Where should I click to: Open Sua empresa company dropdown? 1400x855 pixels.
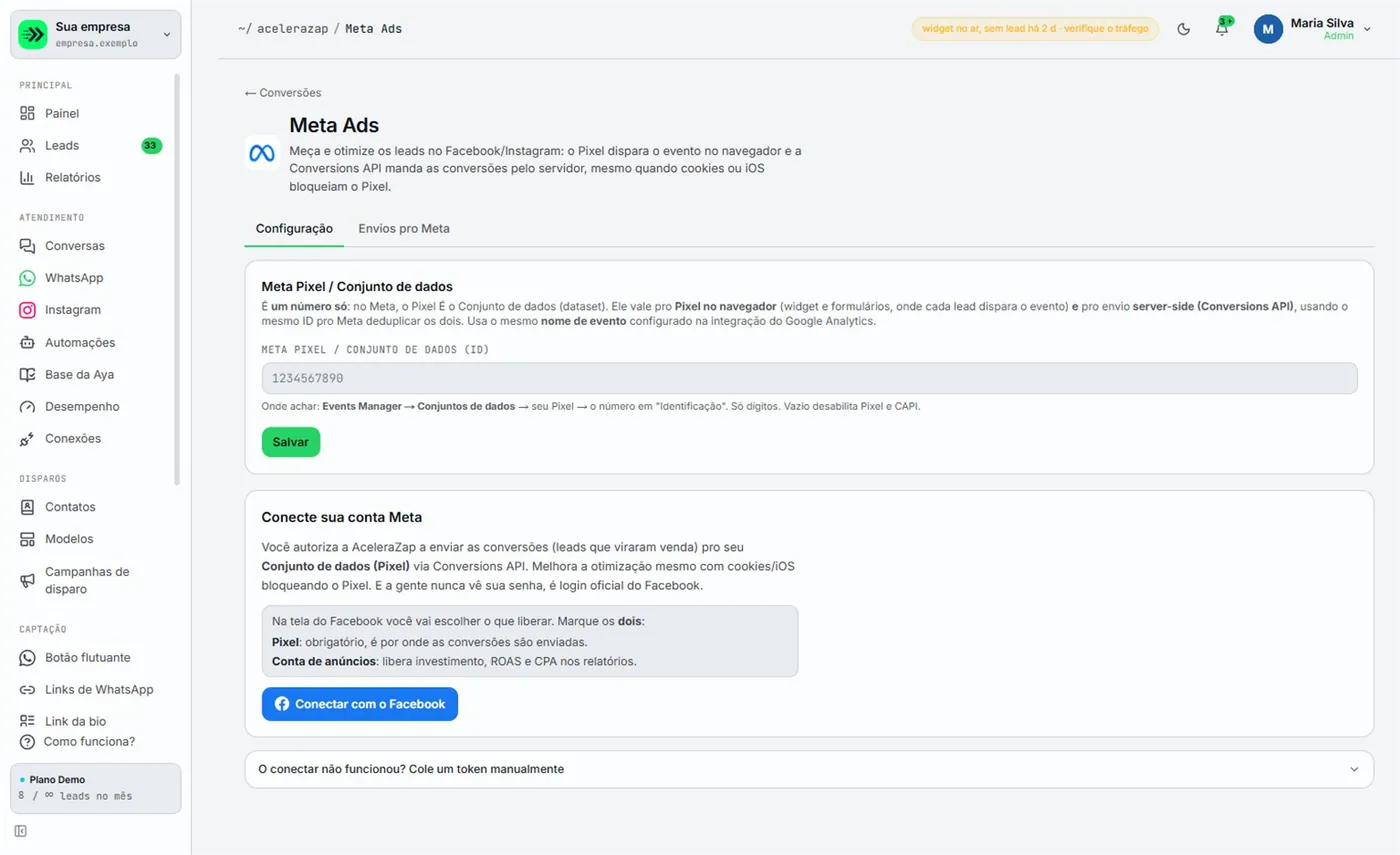(x=96, y=34)
